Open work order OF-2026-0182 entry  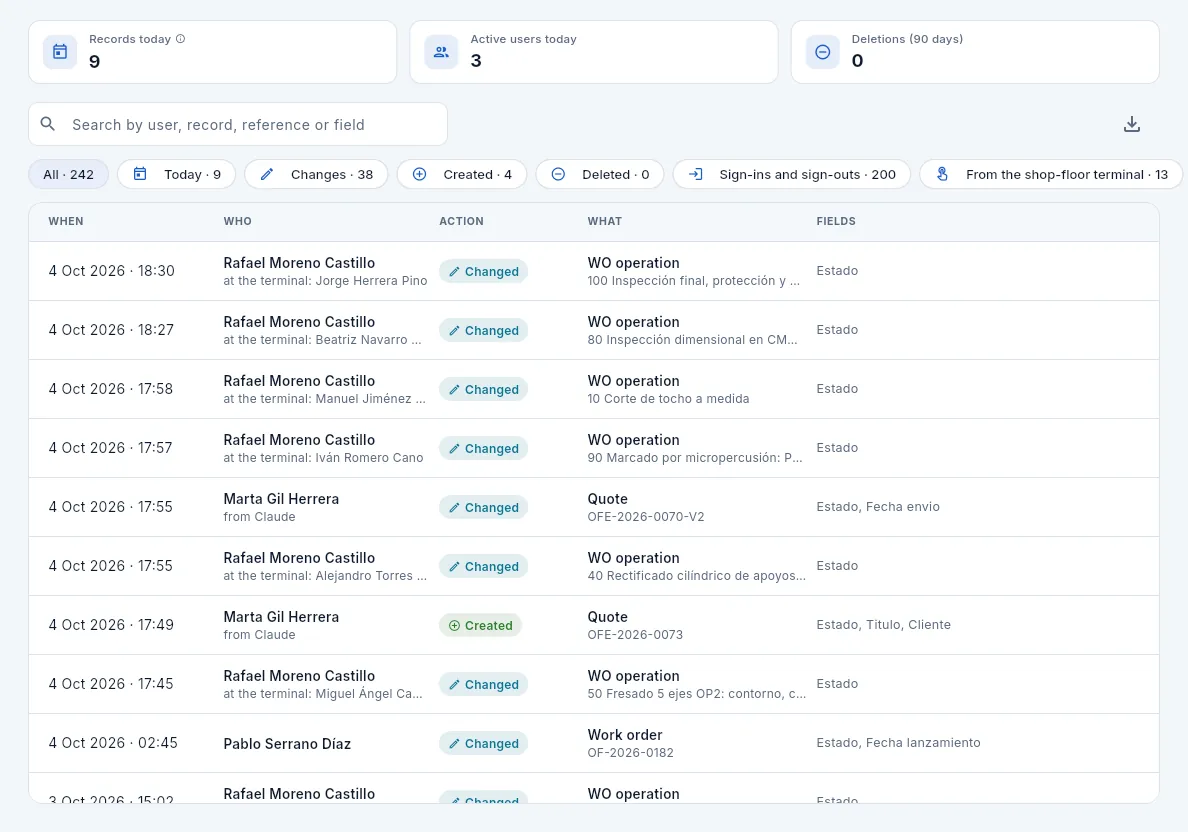click(594, 743)
